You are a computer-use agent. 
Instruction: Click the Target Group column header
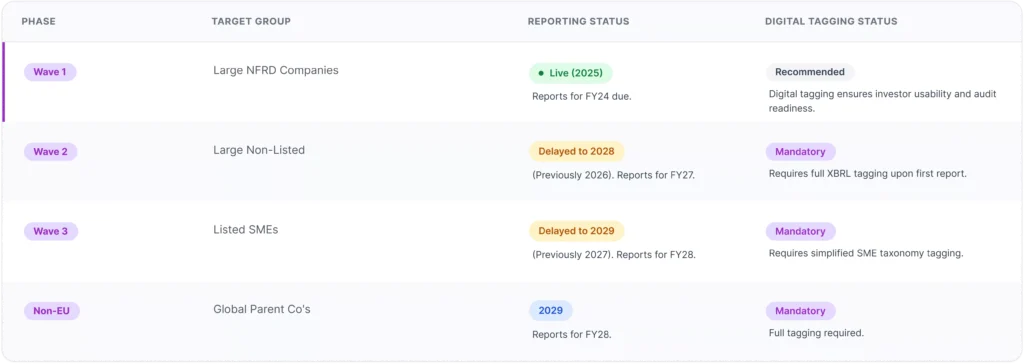pyautogui.click(x=251, y=22)
